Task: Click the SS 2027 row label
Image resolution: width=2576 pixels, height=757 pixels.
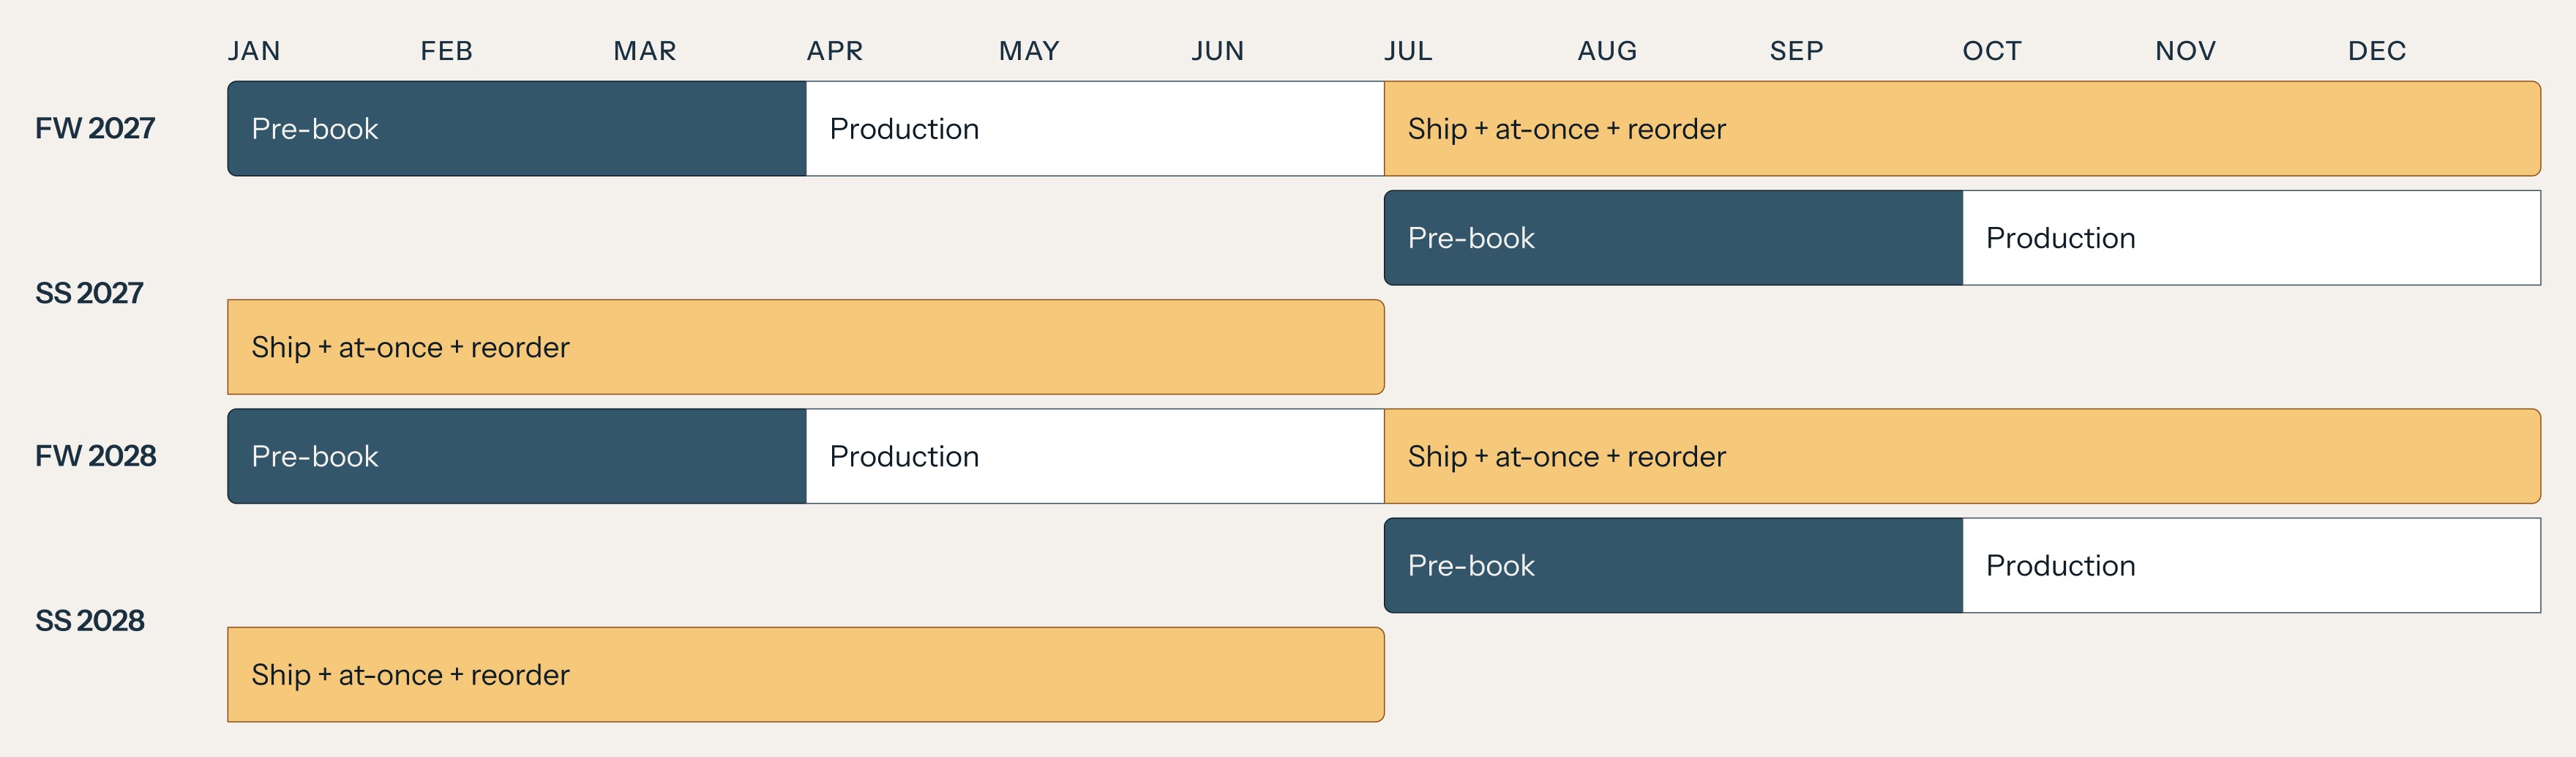Action: (x=89, y=293)
